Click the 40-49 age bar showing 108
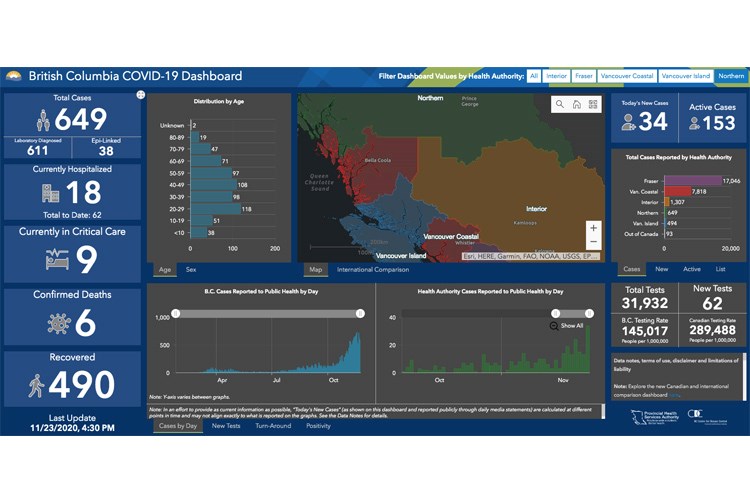The height and width of the screenshot is (504, 750). tap(214, 185)
